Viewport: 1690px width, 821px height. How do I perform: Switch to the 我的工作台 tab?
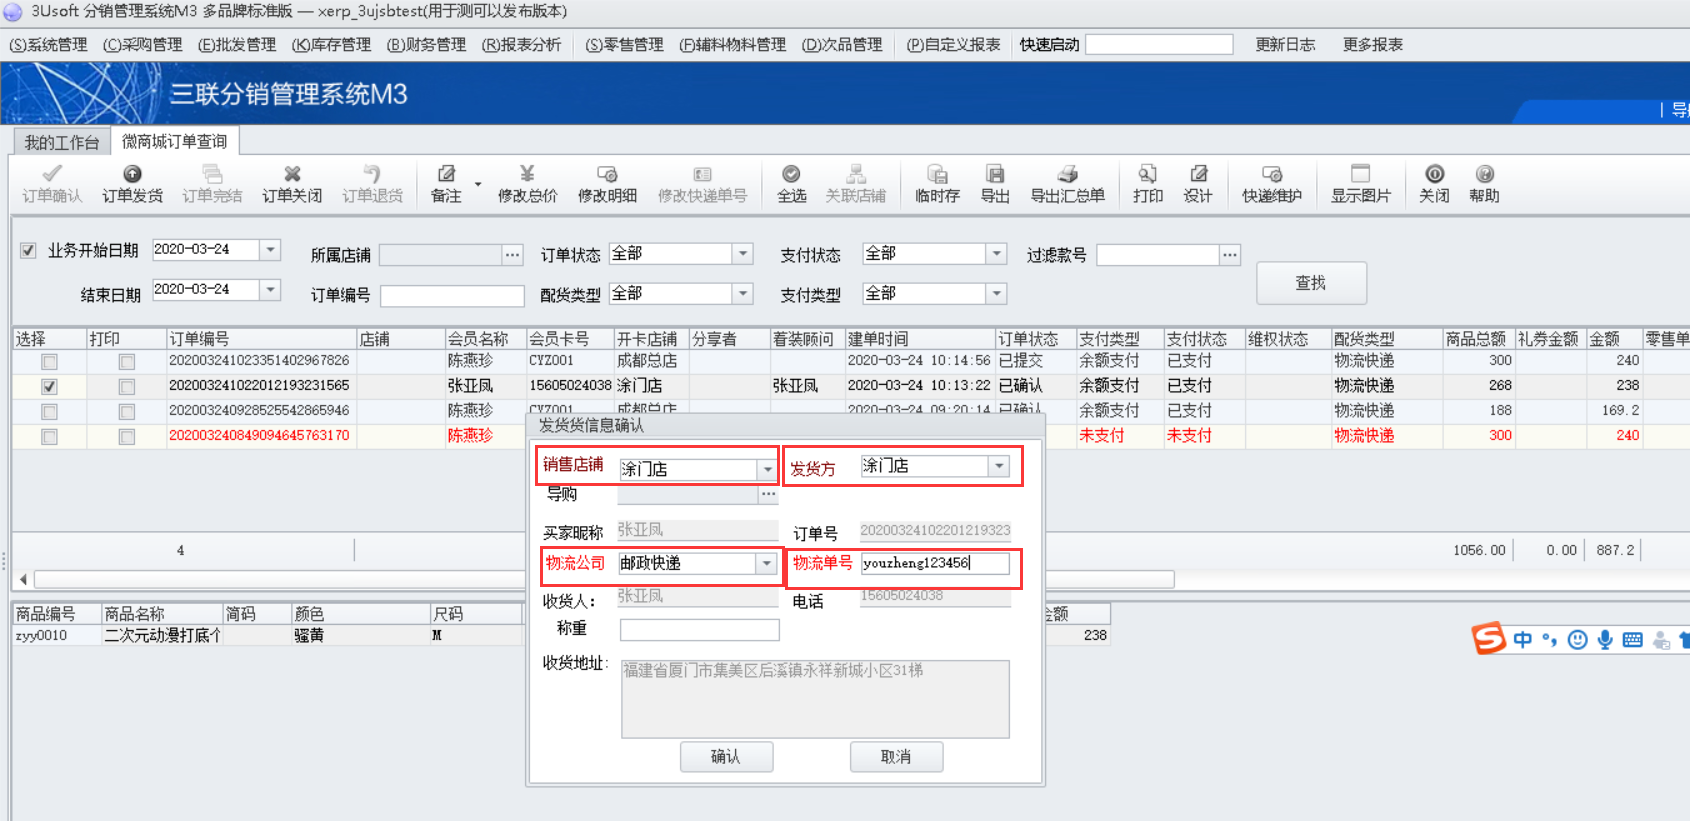pyautogui.click(x=61, y=143)
